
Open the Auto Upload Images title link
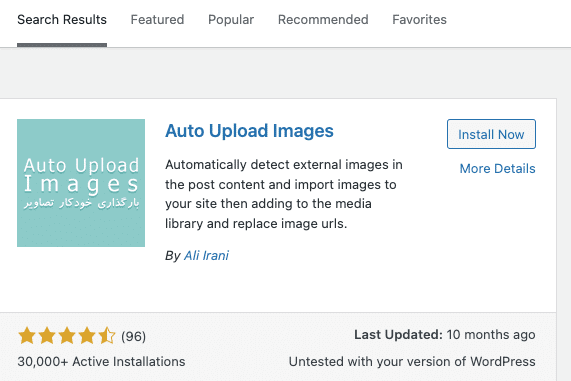(x=249, y=131)
